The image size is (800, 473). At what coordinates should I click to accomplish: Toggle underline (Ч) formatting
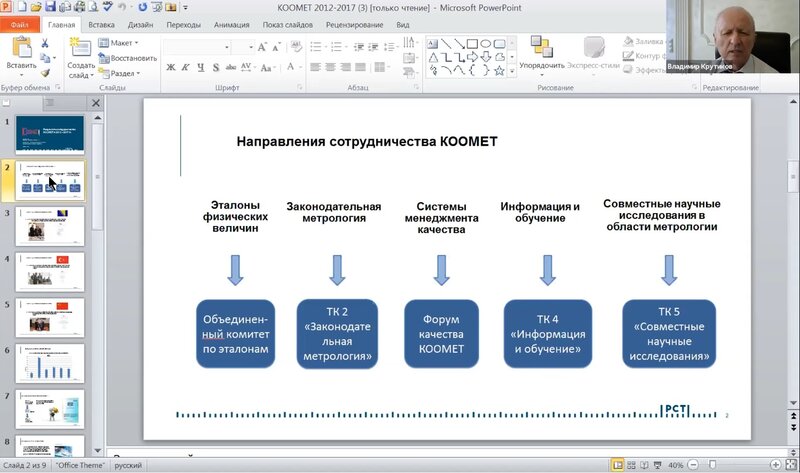[x=201, y=68]
